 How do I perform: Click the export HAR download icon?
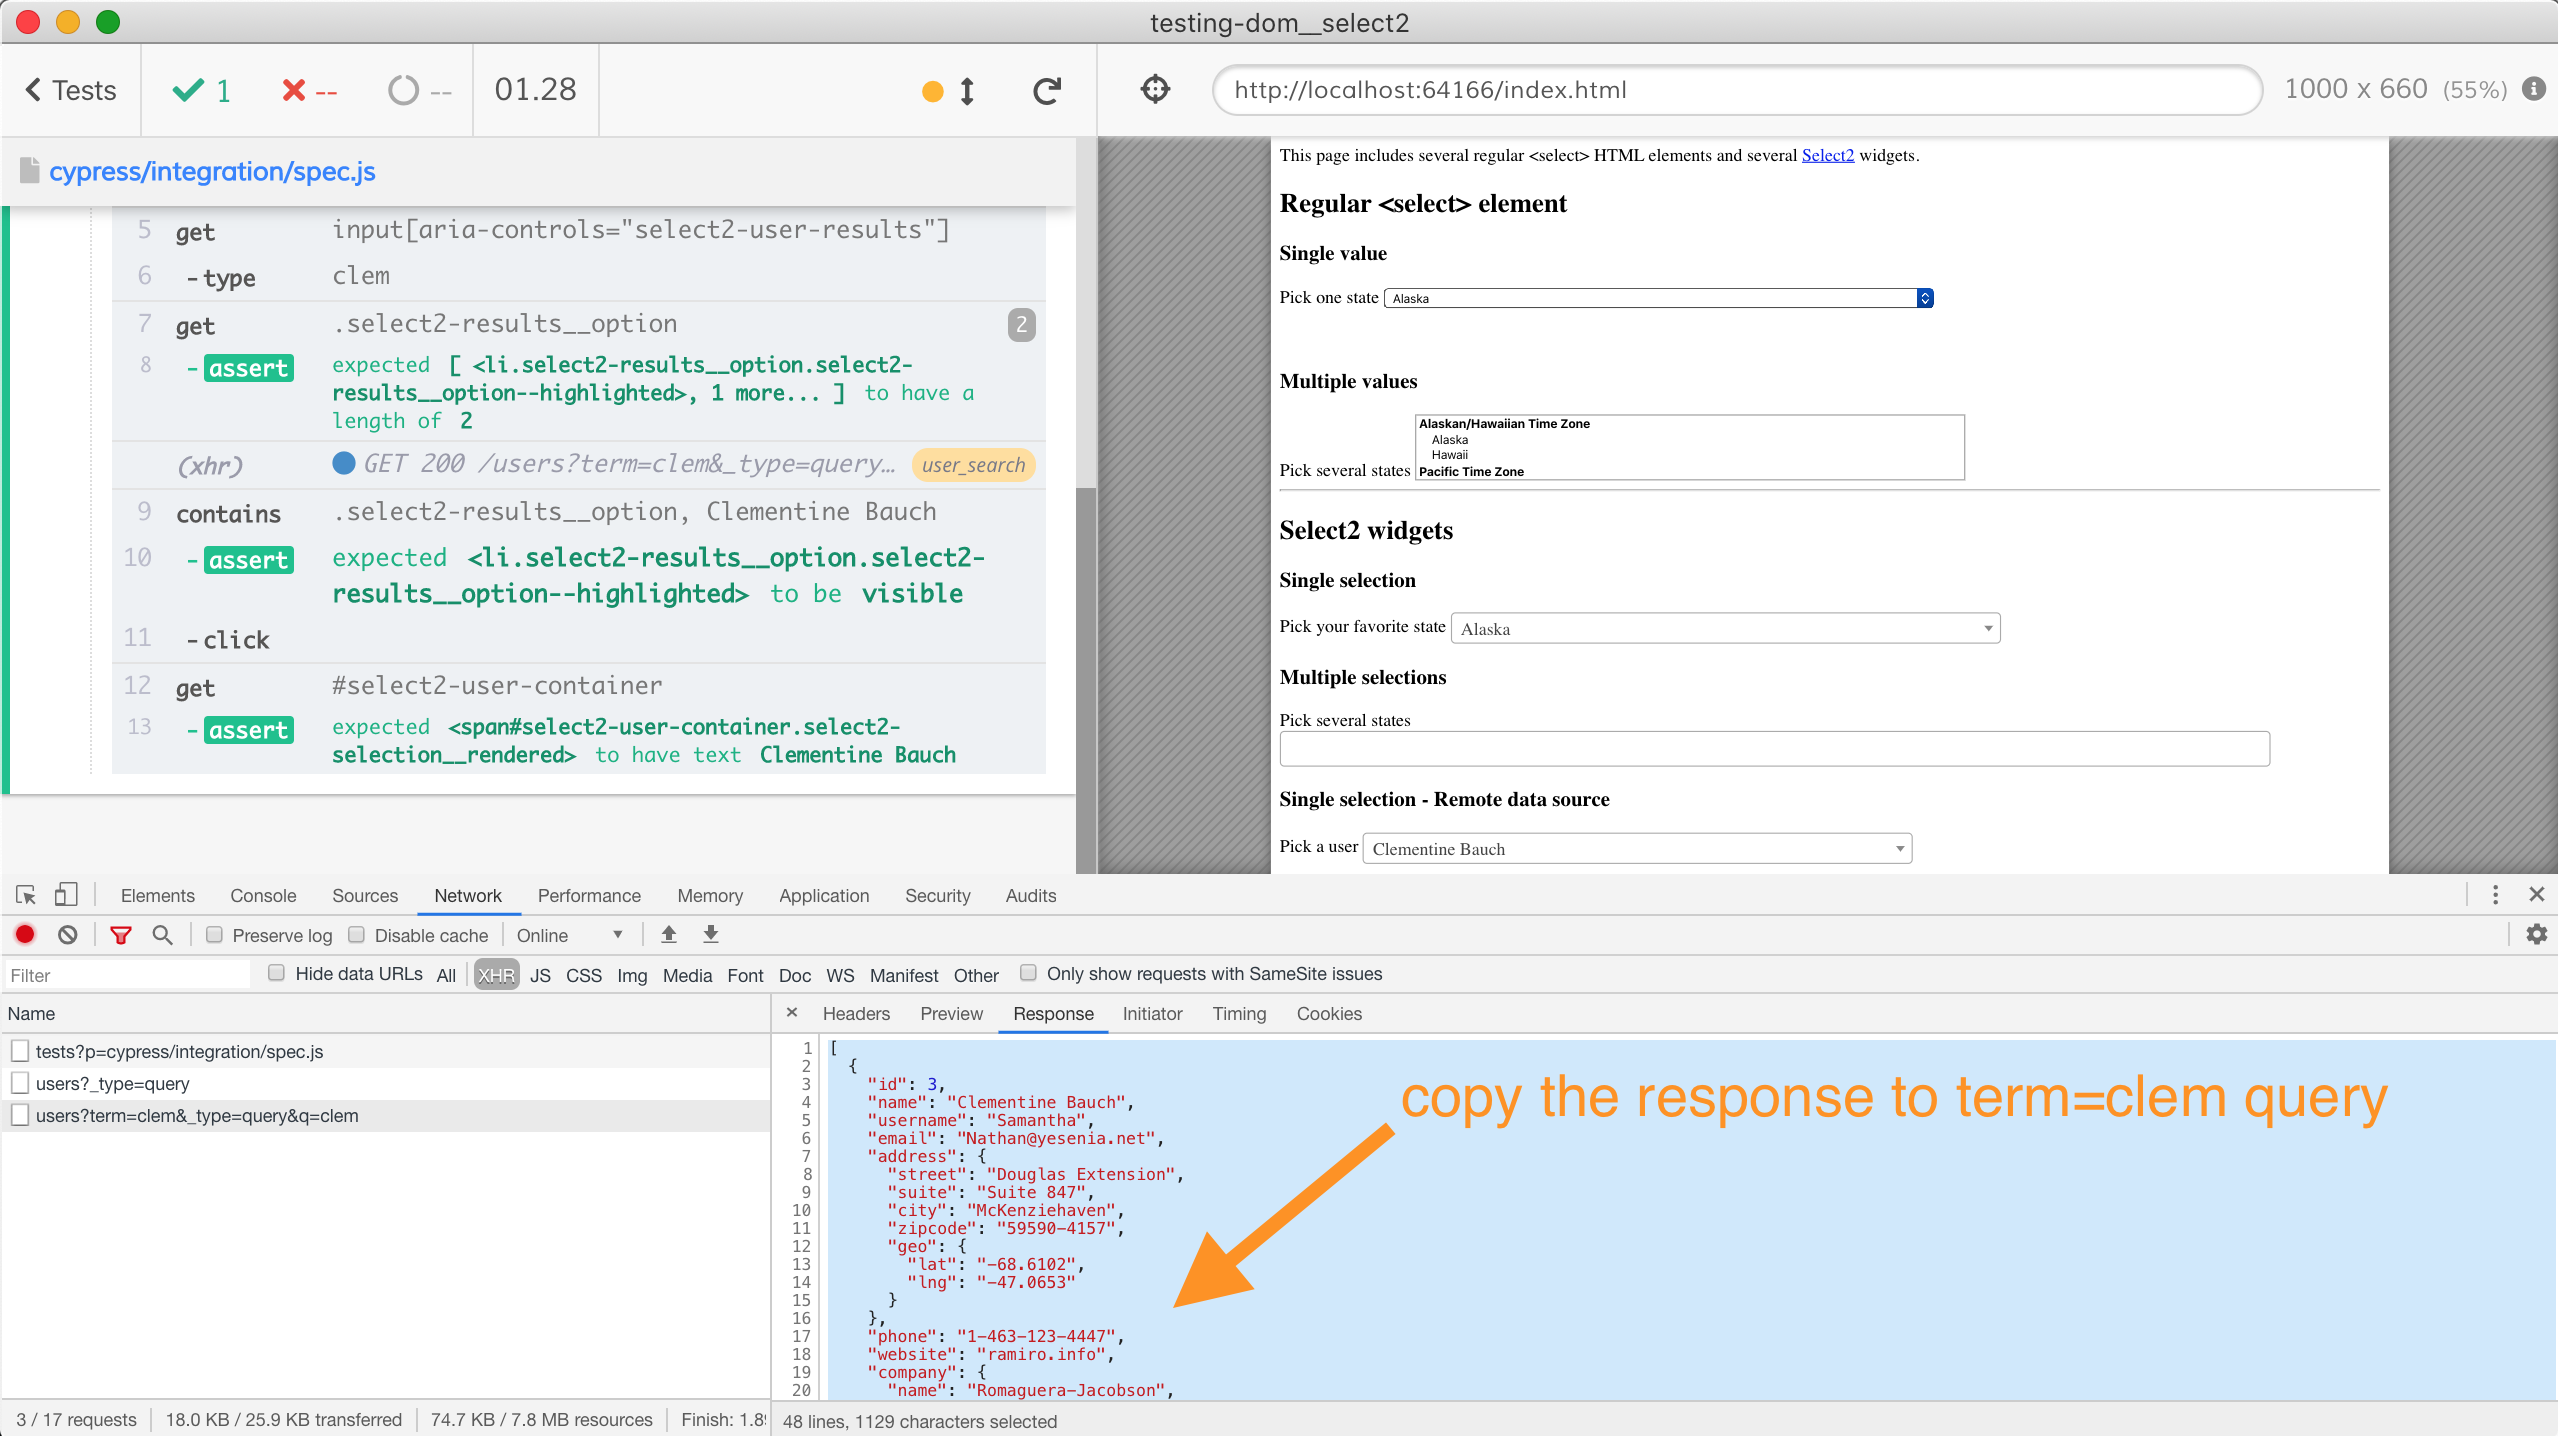(x=710, y=935)
